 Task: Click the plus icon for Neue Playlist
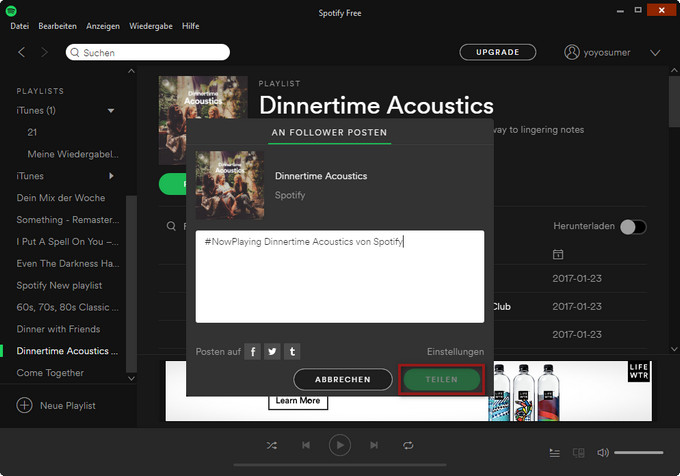[24, 405]
